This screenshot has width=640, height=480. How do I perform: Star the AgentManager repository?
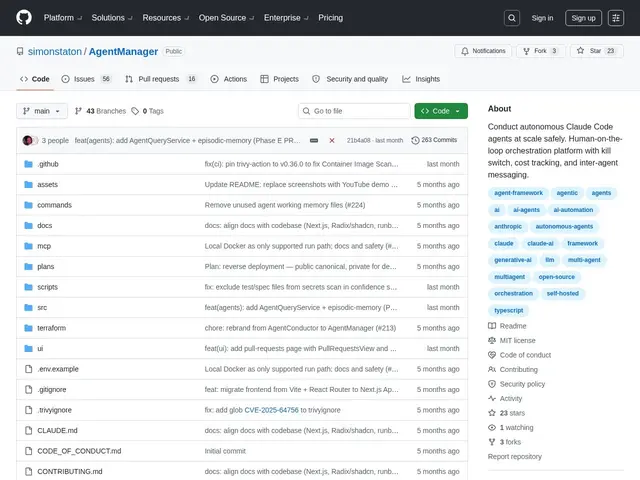[596, 51]
